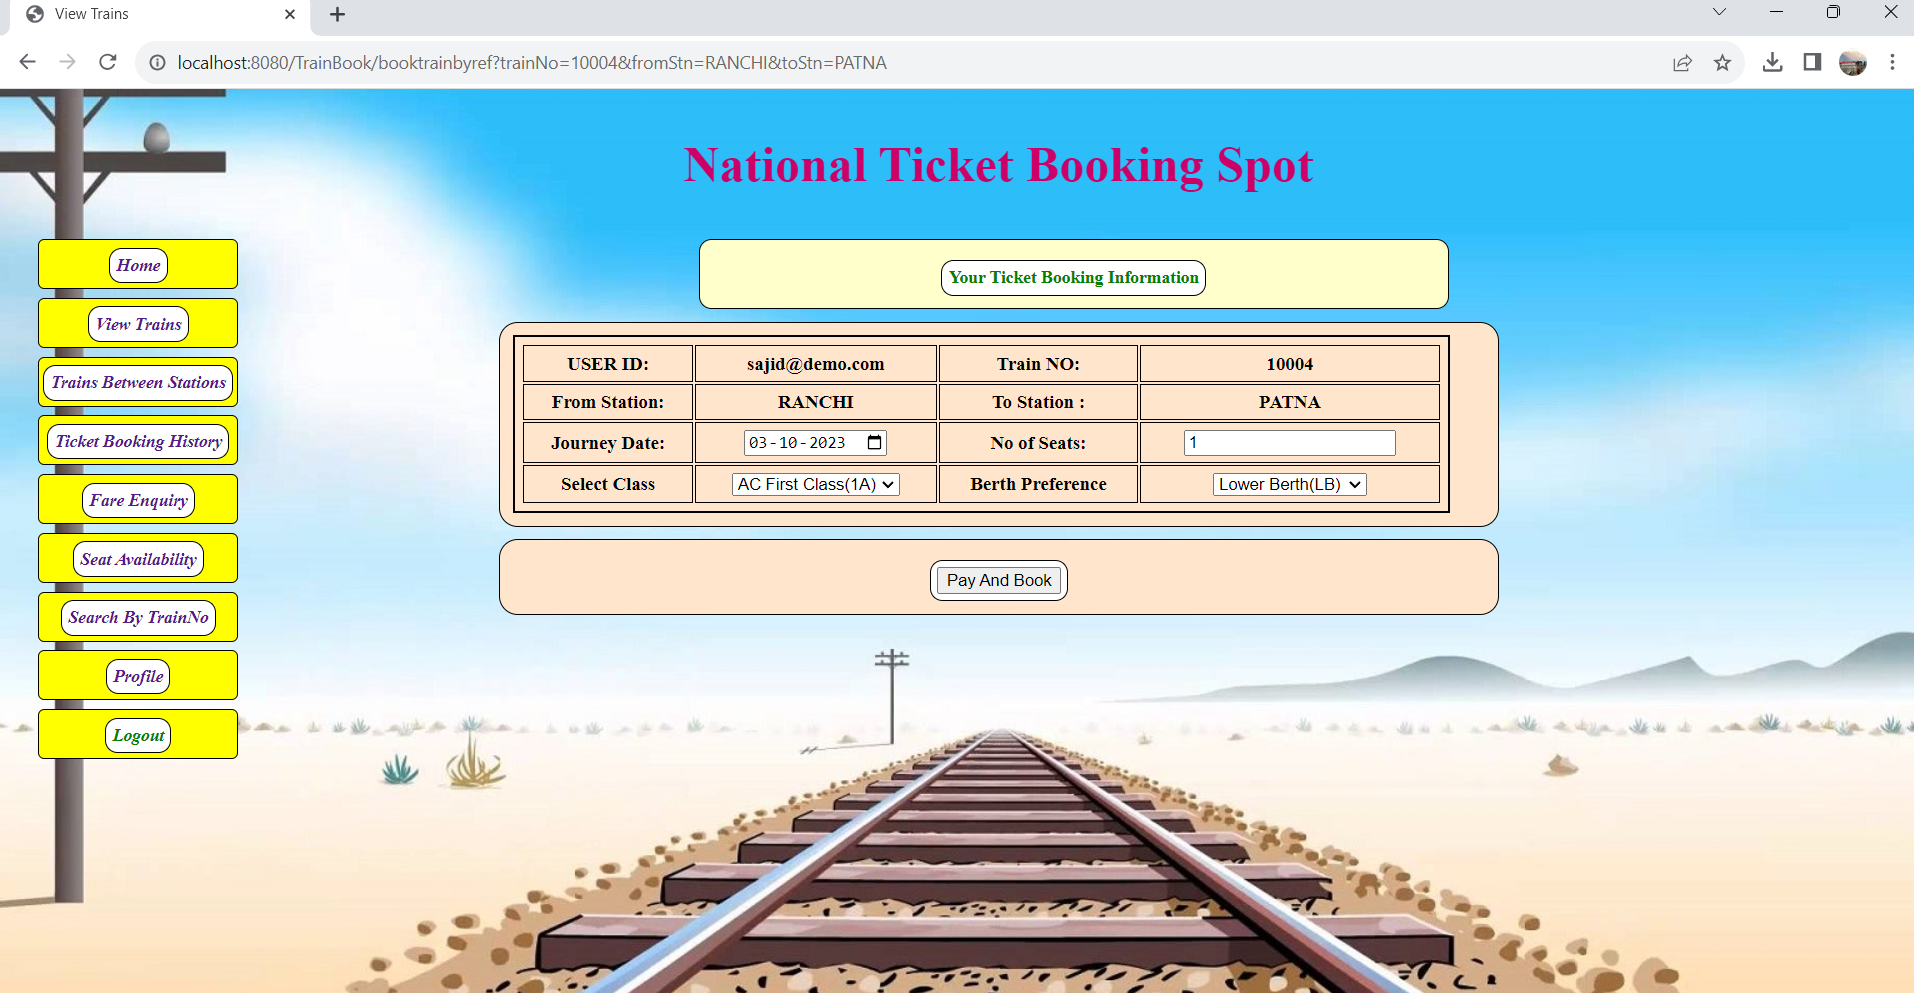This screenshot has height=993, width=1914.
Task: Open Chrome's three-dot menu icon
Action: point(1892,62)
